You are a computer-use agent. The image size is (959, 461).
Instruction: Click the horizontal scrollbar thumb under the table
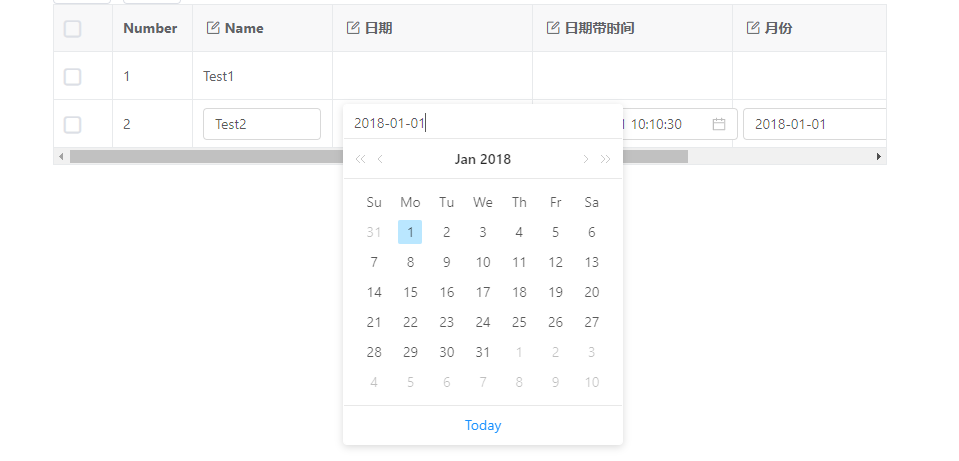[378, 156]
